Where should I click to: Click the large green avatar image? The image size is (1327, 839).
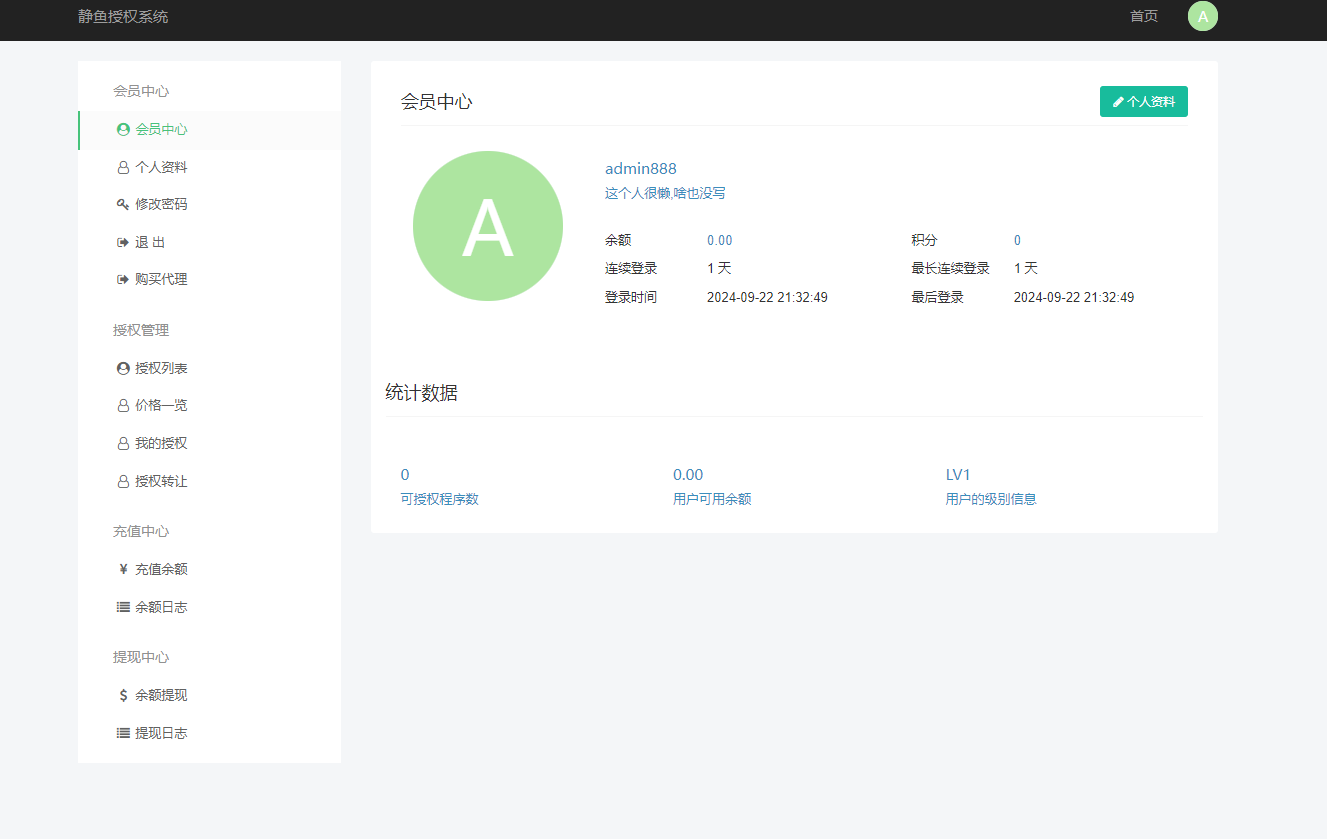pyautogui.click(x=488, y=226)
